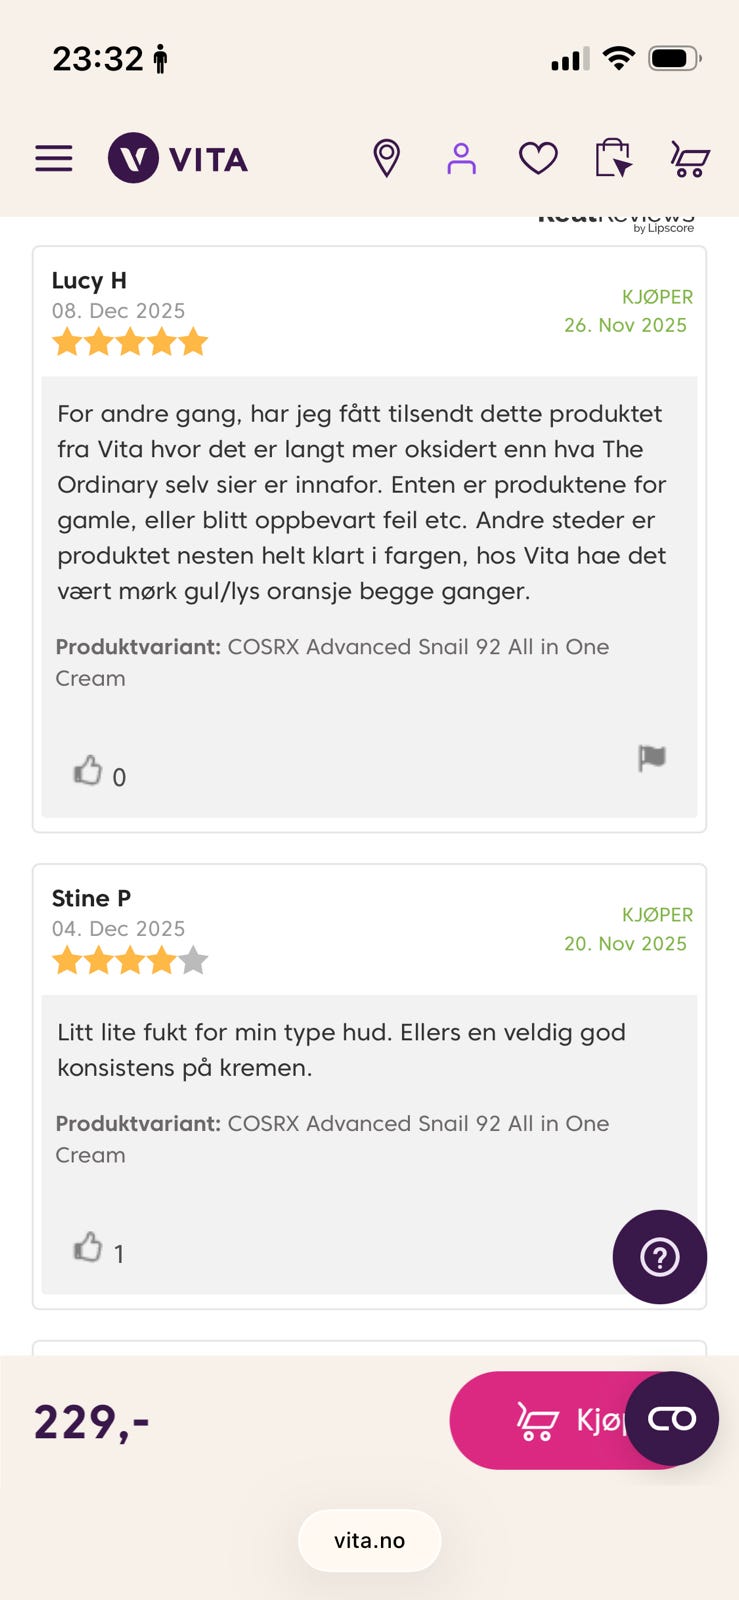Open the shopping cart in header
739x1600 pixels.
[x=689, y=159]
